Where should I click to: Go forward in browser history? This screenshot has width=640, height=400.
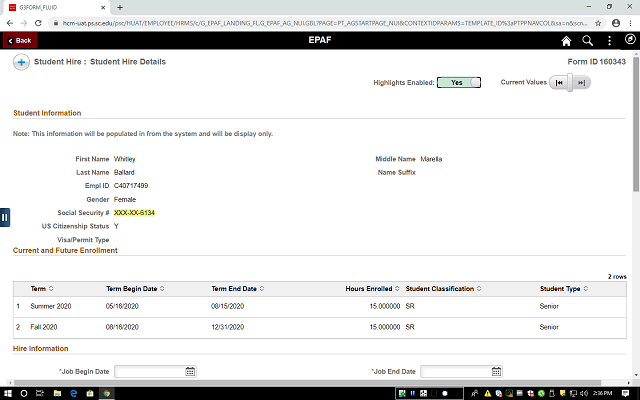[24, 23]
